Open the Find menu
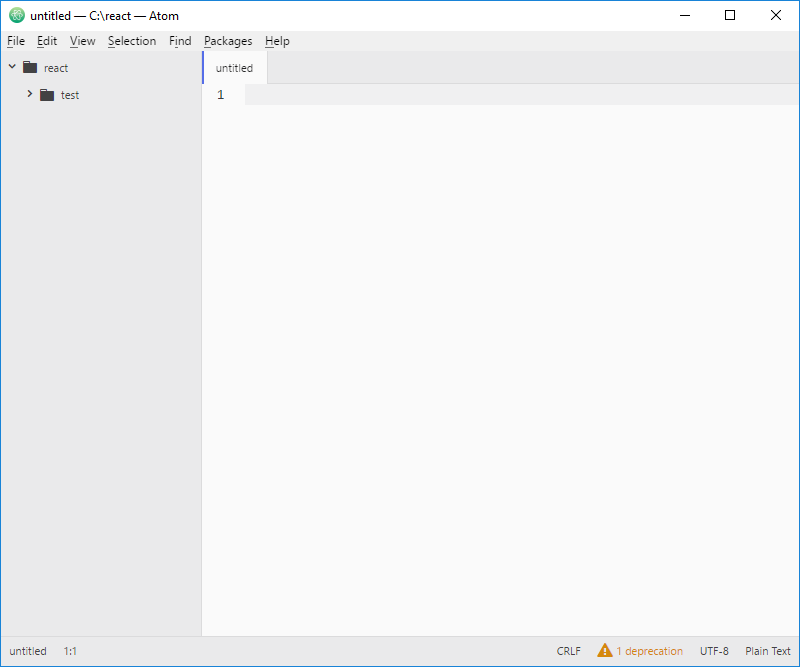 coord(180,41)
